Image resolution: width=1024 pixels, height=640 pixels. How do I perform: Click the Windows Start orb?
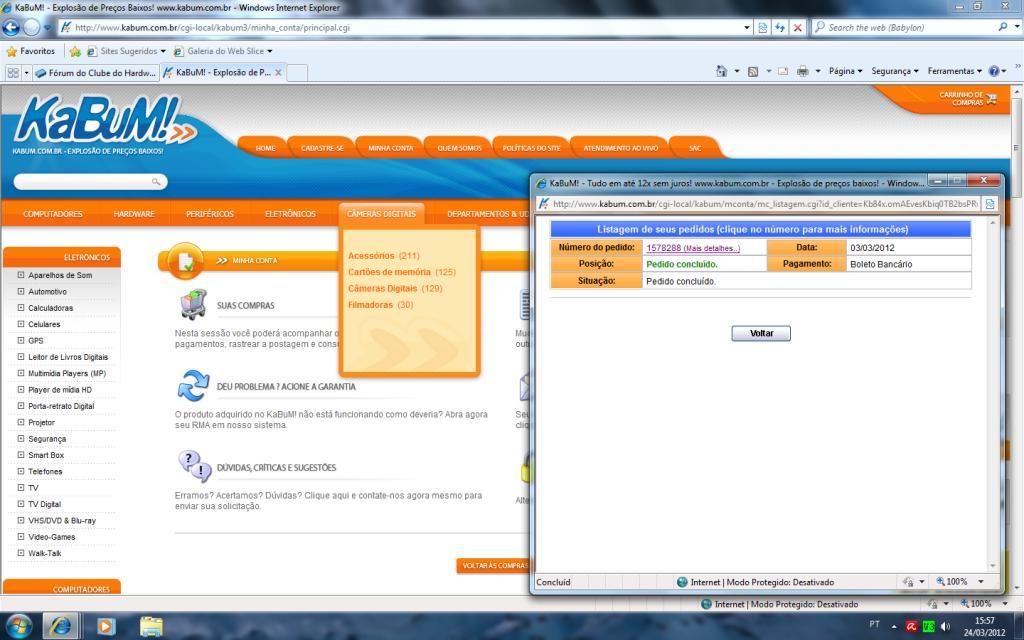point(17,626)
